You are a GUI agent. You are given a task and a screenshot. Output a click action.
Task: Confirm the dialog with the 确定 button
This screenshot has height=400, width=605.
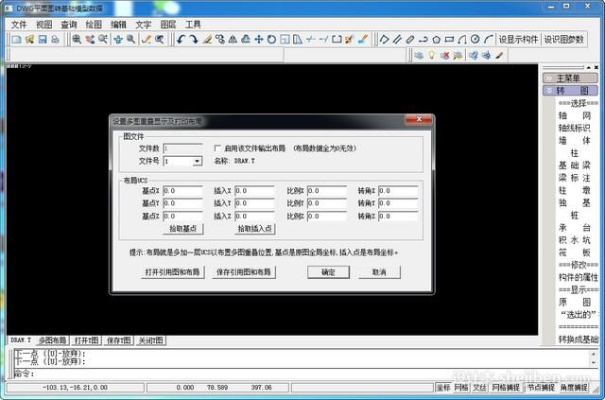pos(328,272)
